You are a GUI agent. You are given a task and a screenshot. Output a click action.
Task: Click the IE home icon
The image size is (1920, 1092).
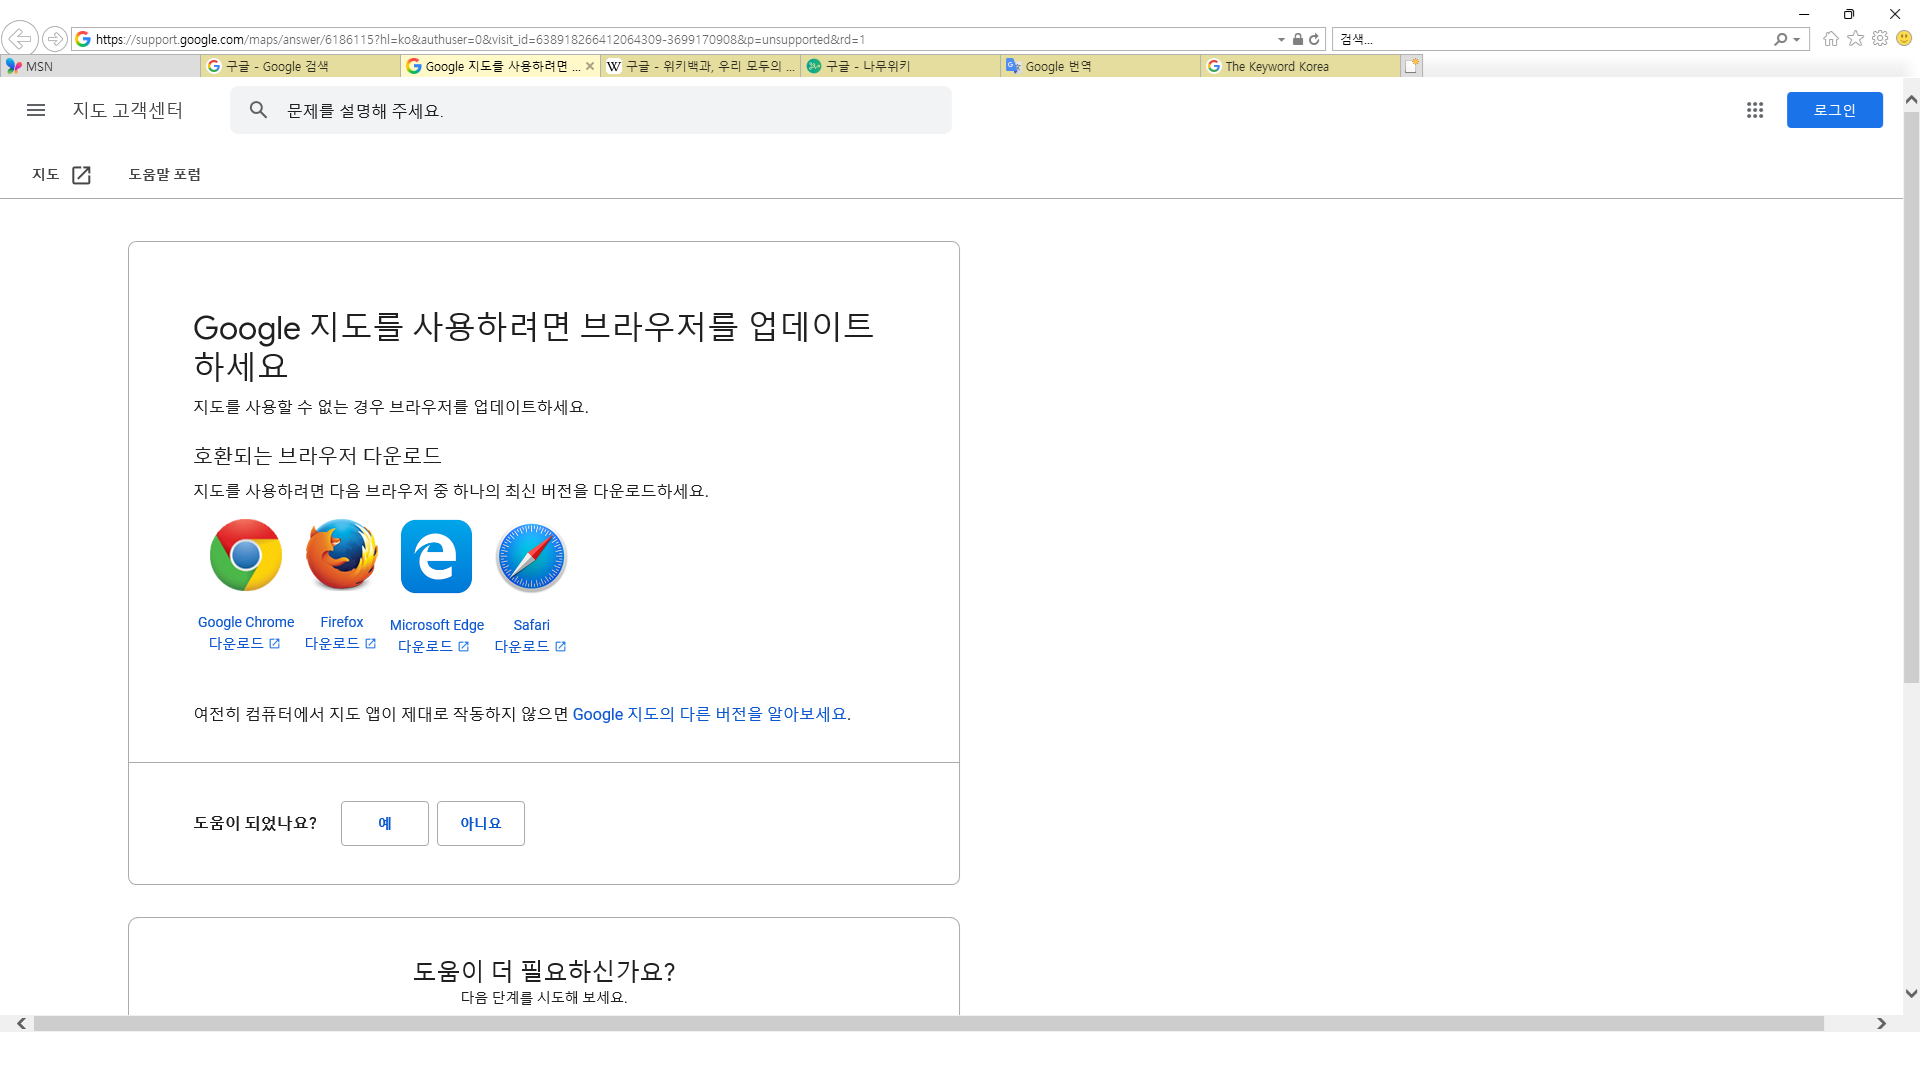tap(1831, 39)
